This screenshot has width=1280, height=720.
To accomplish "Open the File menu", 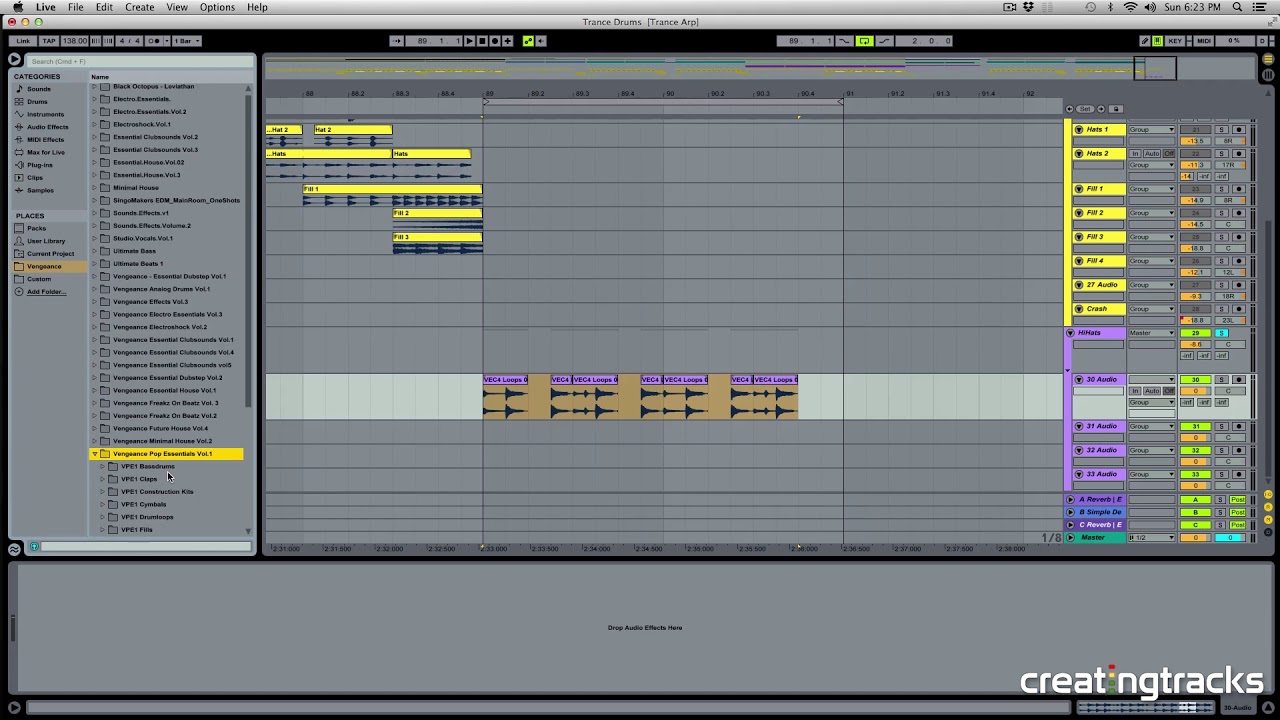I will pos(75,7).
